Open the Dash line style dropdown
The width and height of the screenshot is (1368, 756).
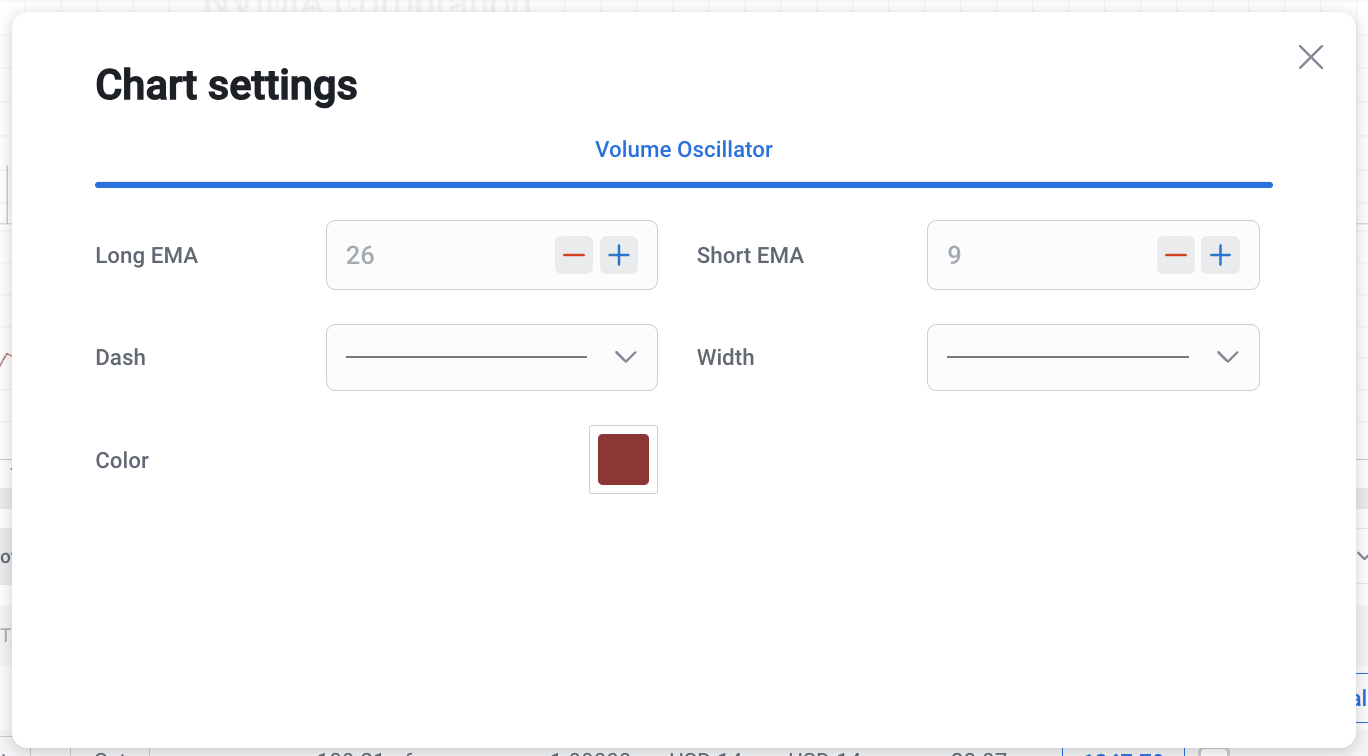(466, 357)
